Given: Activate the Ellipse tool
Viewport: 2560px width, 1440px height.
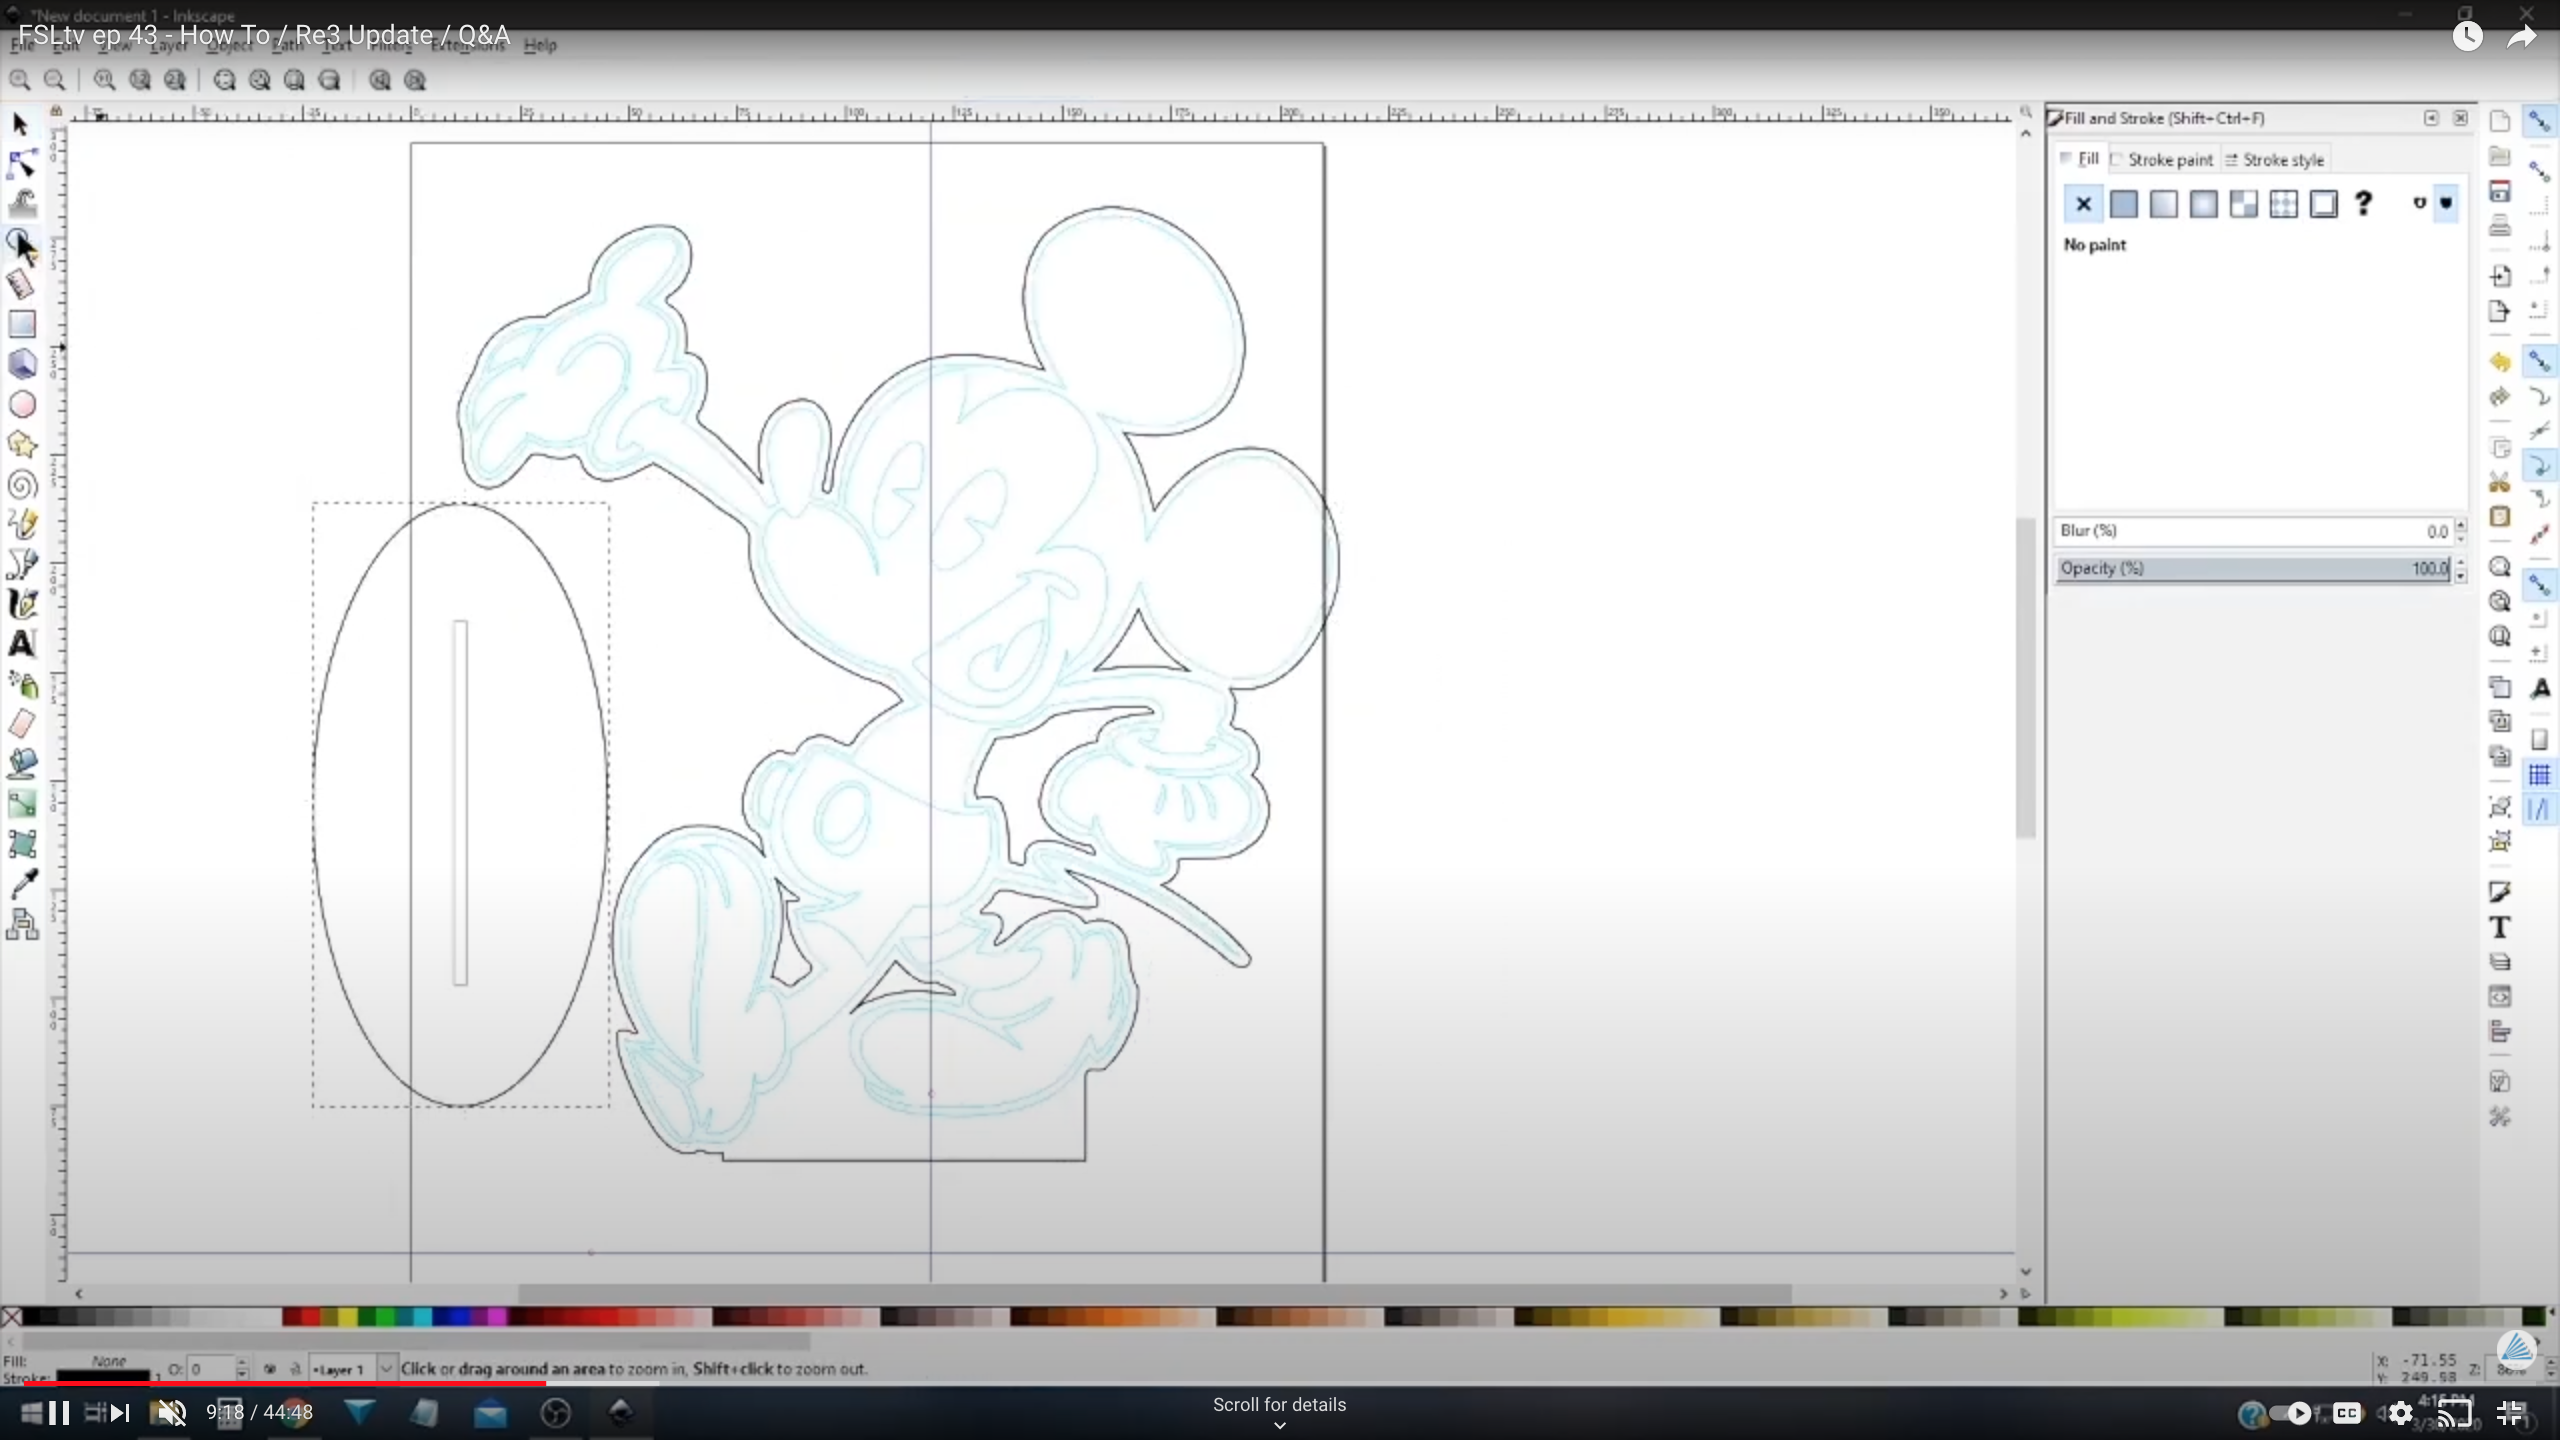Looking at the screenshot, I should 22,404.
